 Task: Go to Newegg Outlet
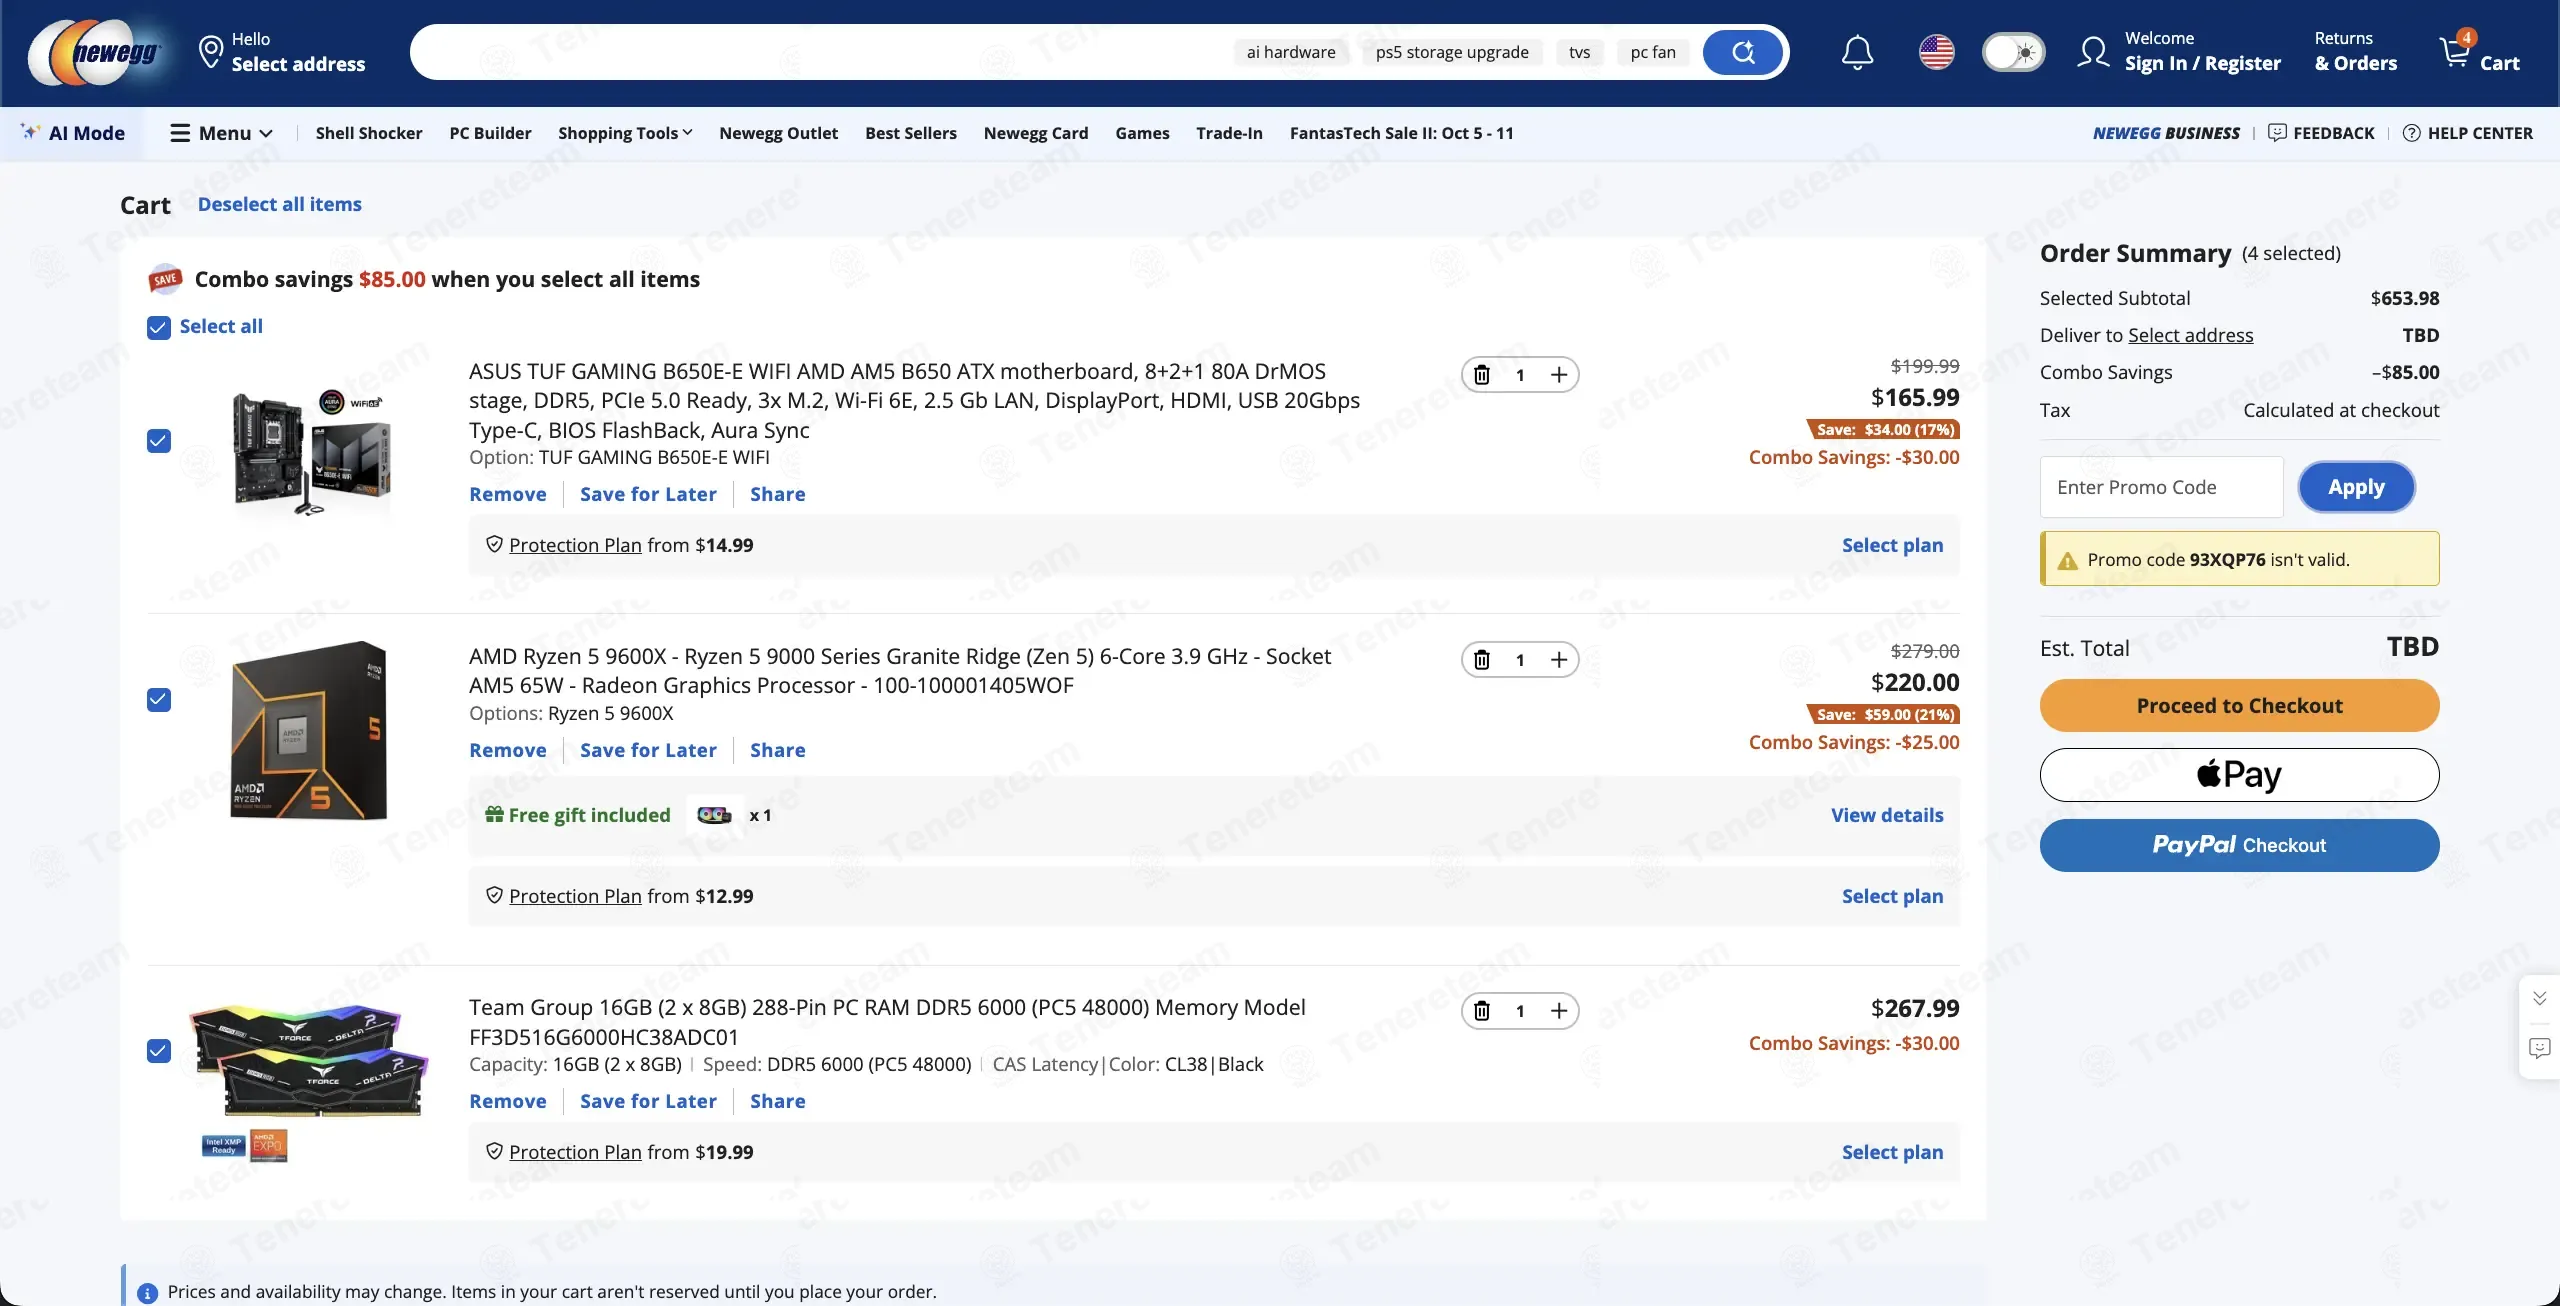click(x=778, y=133)
